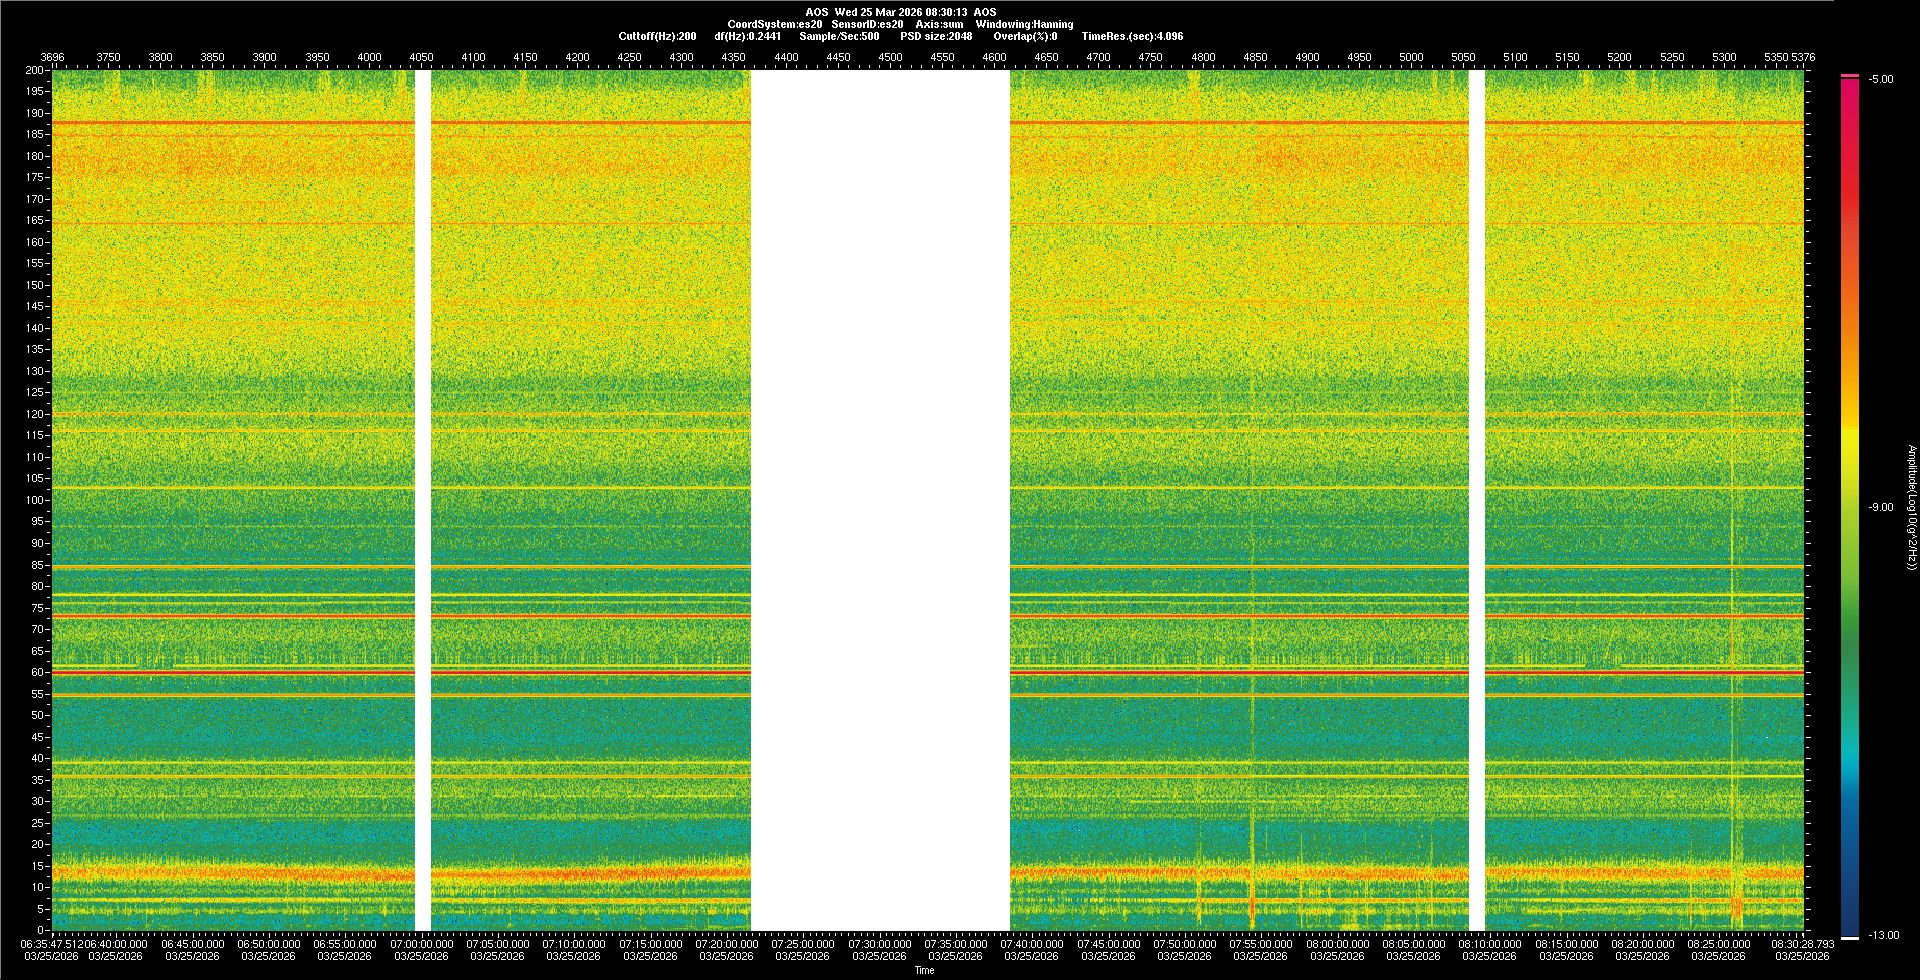Click the Amplitude axis title beside colorbar

click(1911, 507)
